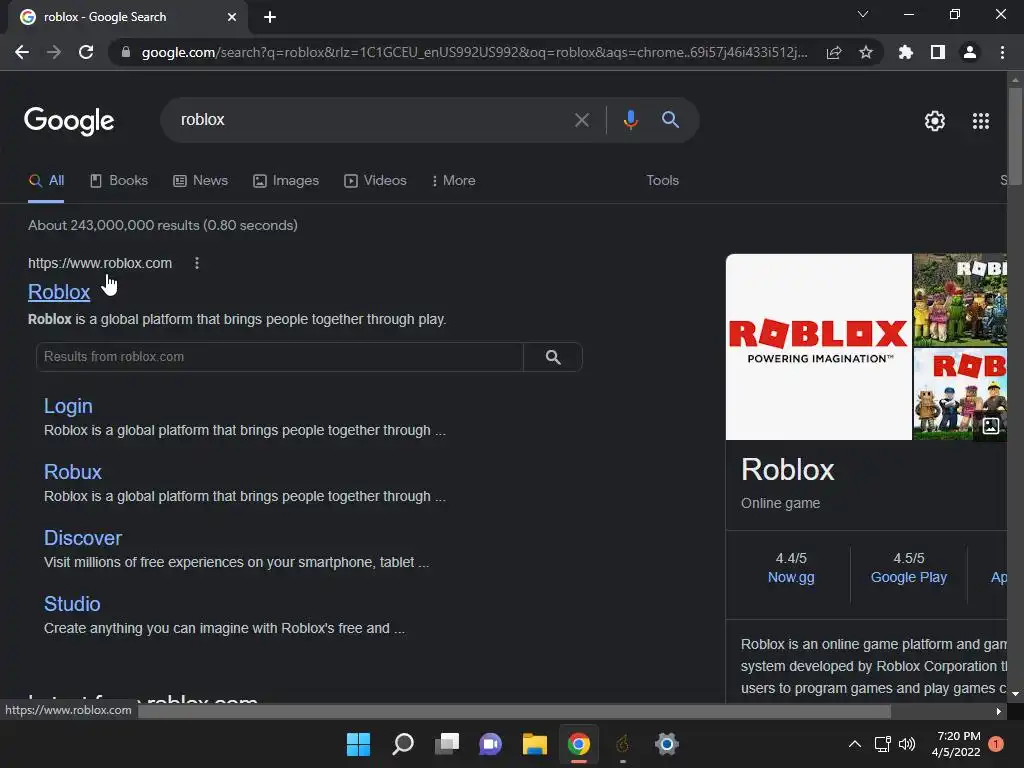View site information via the lock icon

click(126, 52)
